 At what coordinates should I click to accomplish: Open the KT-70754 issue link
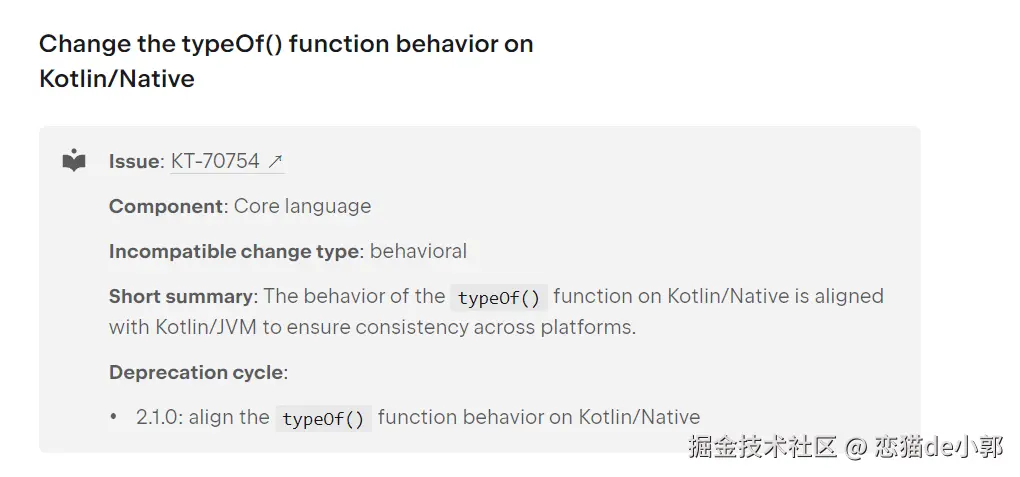click(x=215, y=161)
